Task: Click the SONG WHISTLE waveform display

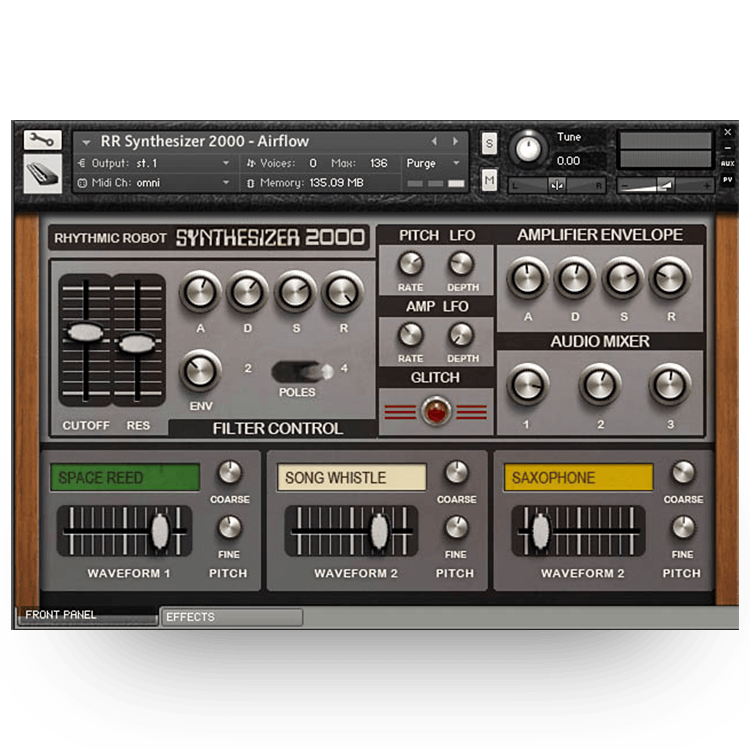Action: pyautogui.click(x=352, y=477)
